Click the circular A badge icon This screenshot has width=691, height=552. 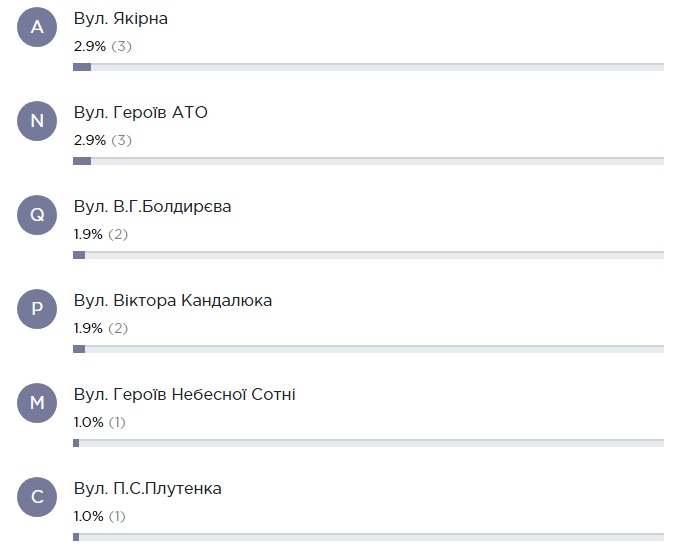pyautogui.click(x=37, y=27)
